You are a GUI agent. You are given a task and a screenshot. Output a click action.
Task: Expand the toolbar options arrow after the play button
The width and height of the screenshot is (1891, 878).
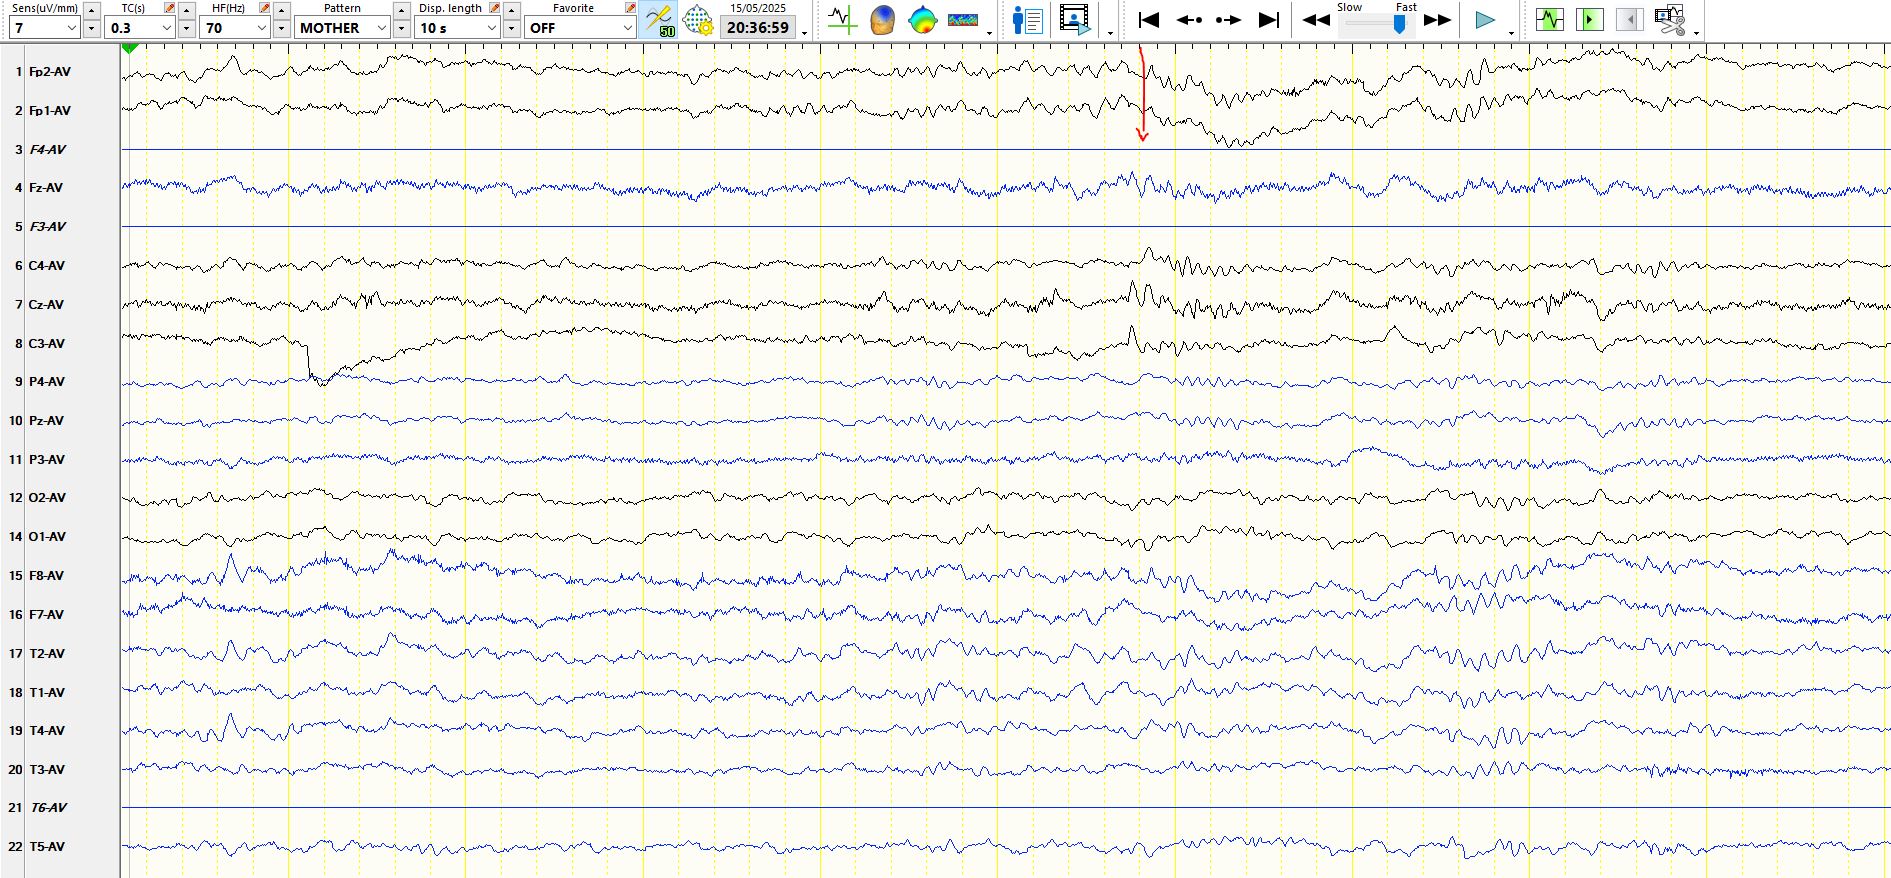1511,33
